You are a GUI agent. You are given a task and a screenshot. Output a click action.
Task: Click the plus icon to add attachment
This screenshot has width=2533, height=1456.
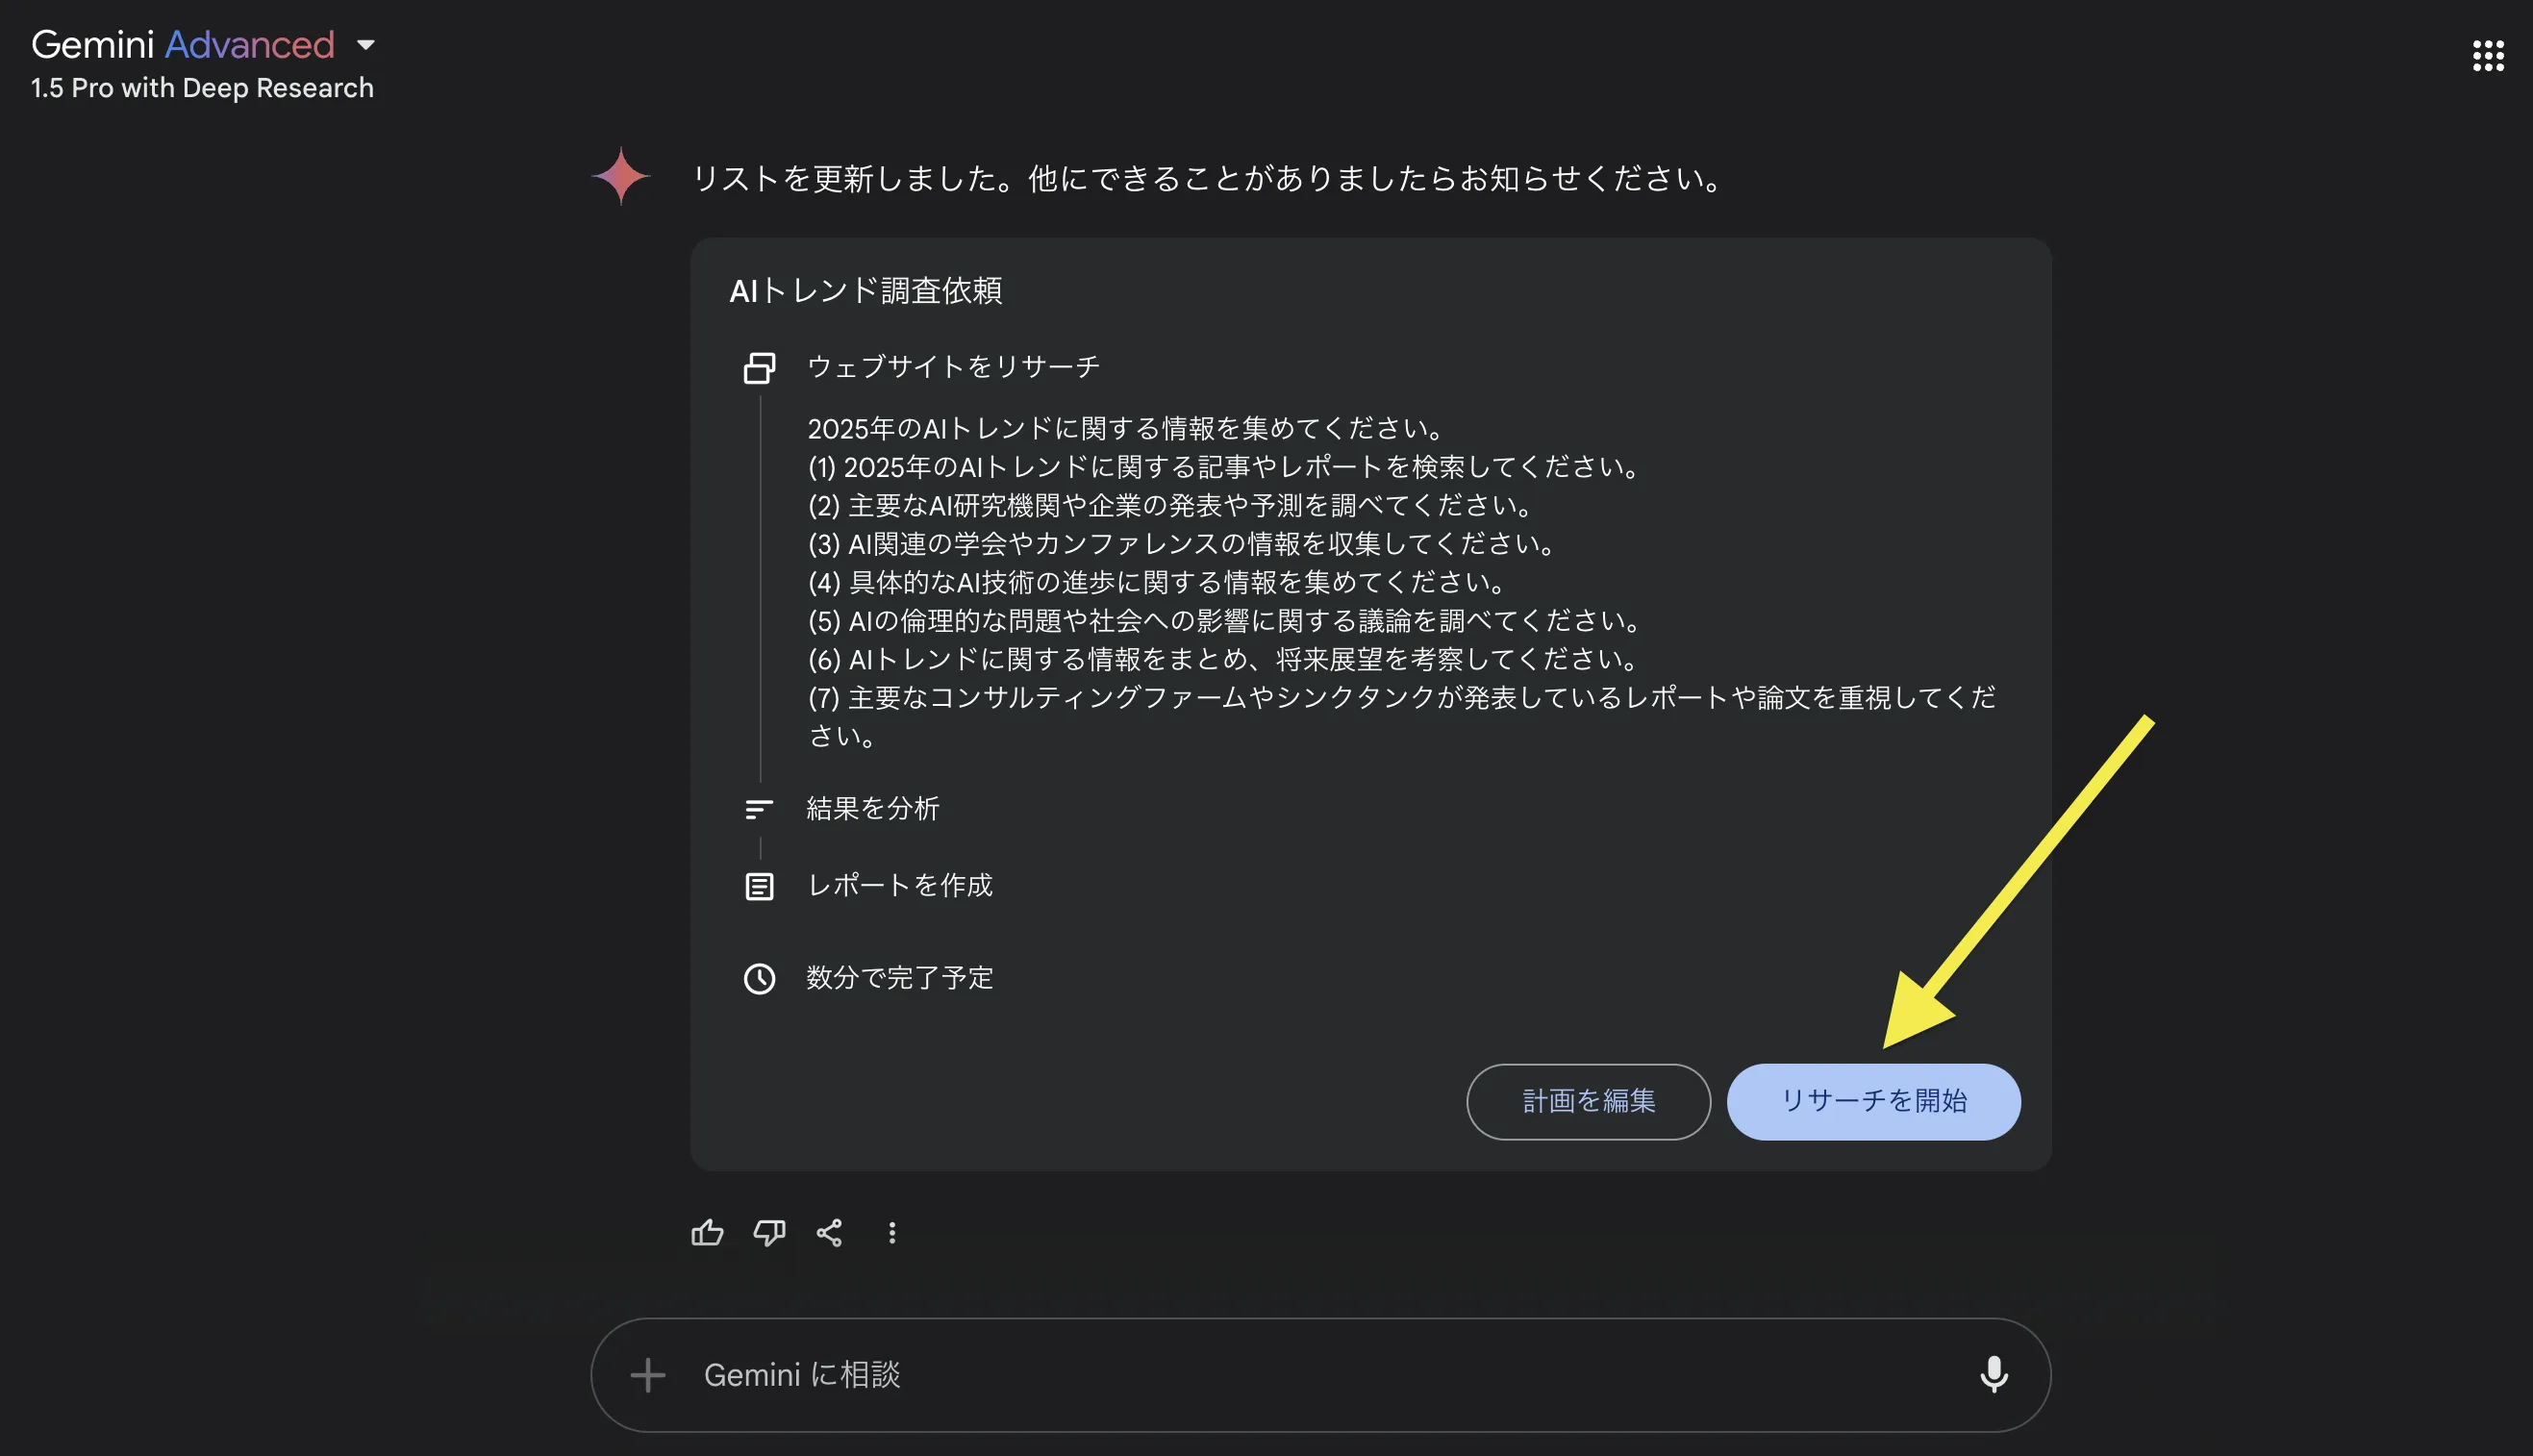pos(647,1374)
